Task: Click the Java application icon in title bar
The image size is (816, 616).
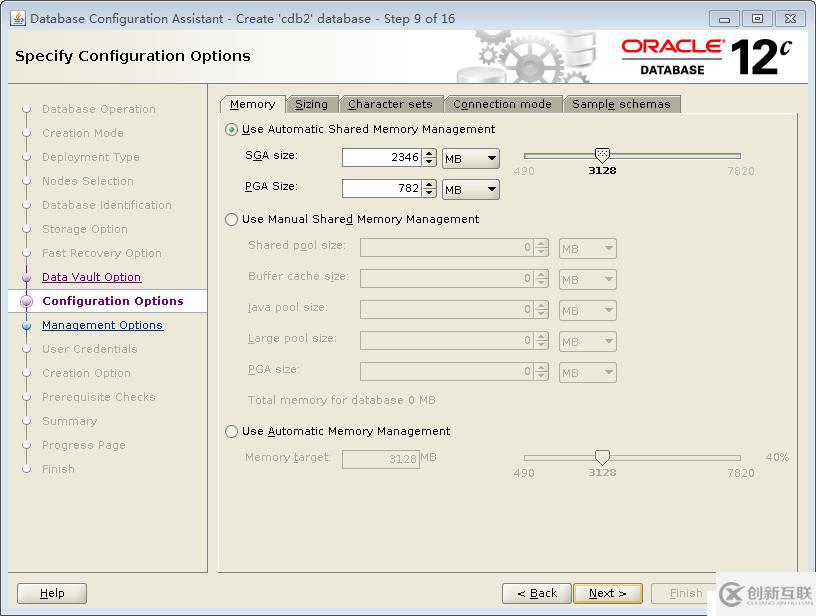Action: pos(18,18)
